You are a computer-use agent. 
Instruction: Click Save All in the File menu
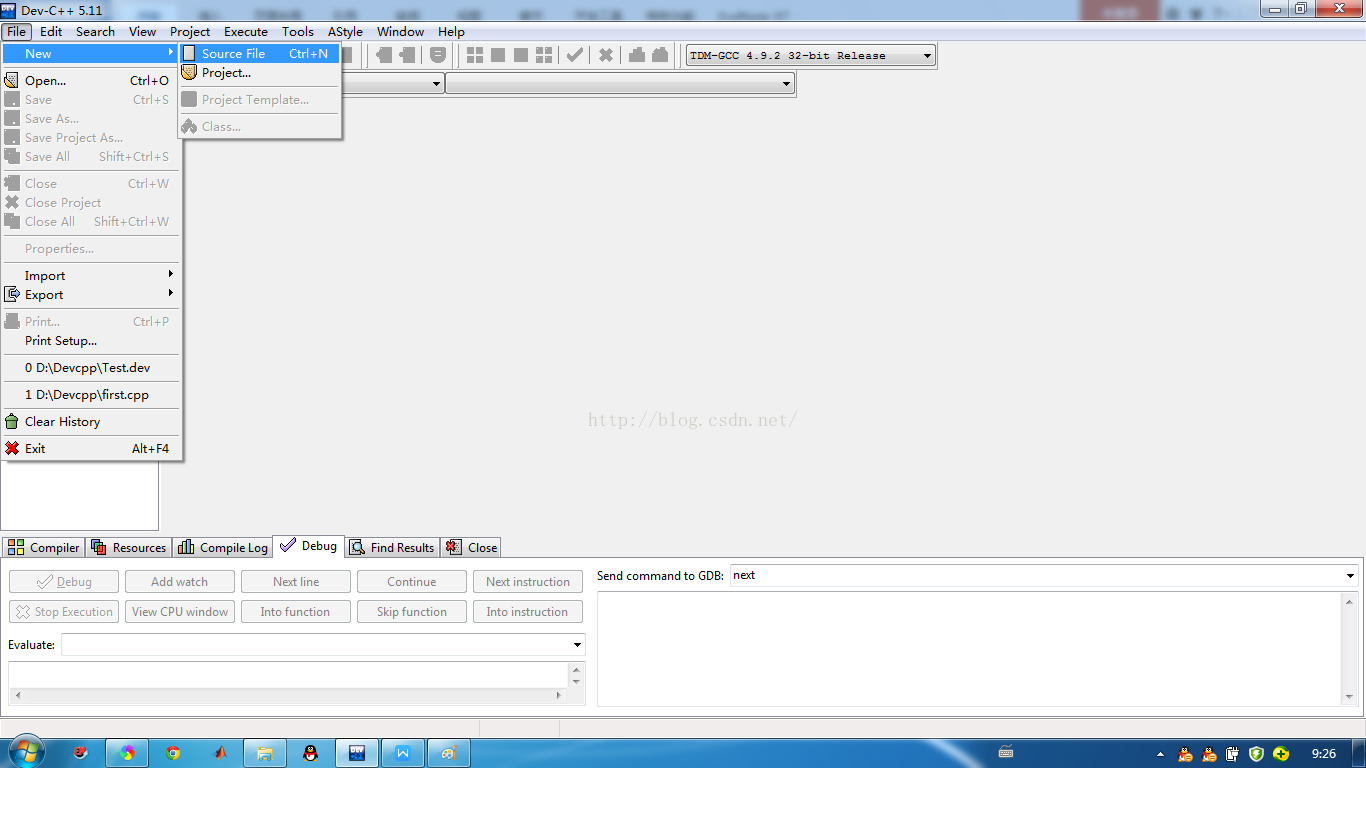(90, 156)
